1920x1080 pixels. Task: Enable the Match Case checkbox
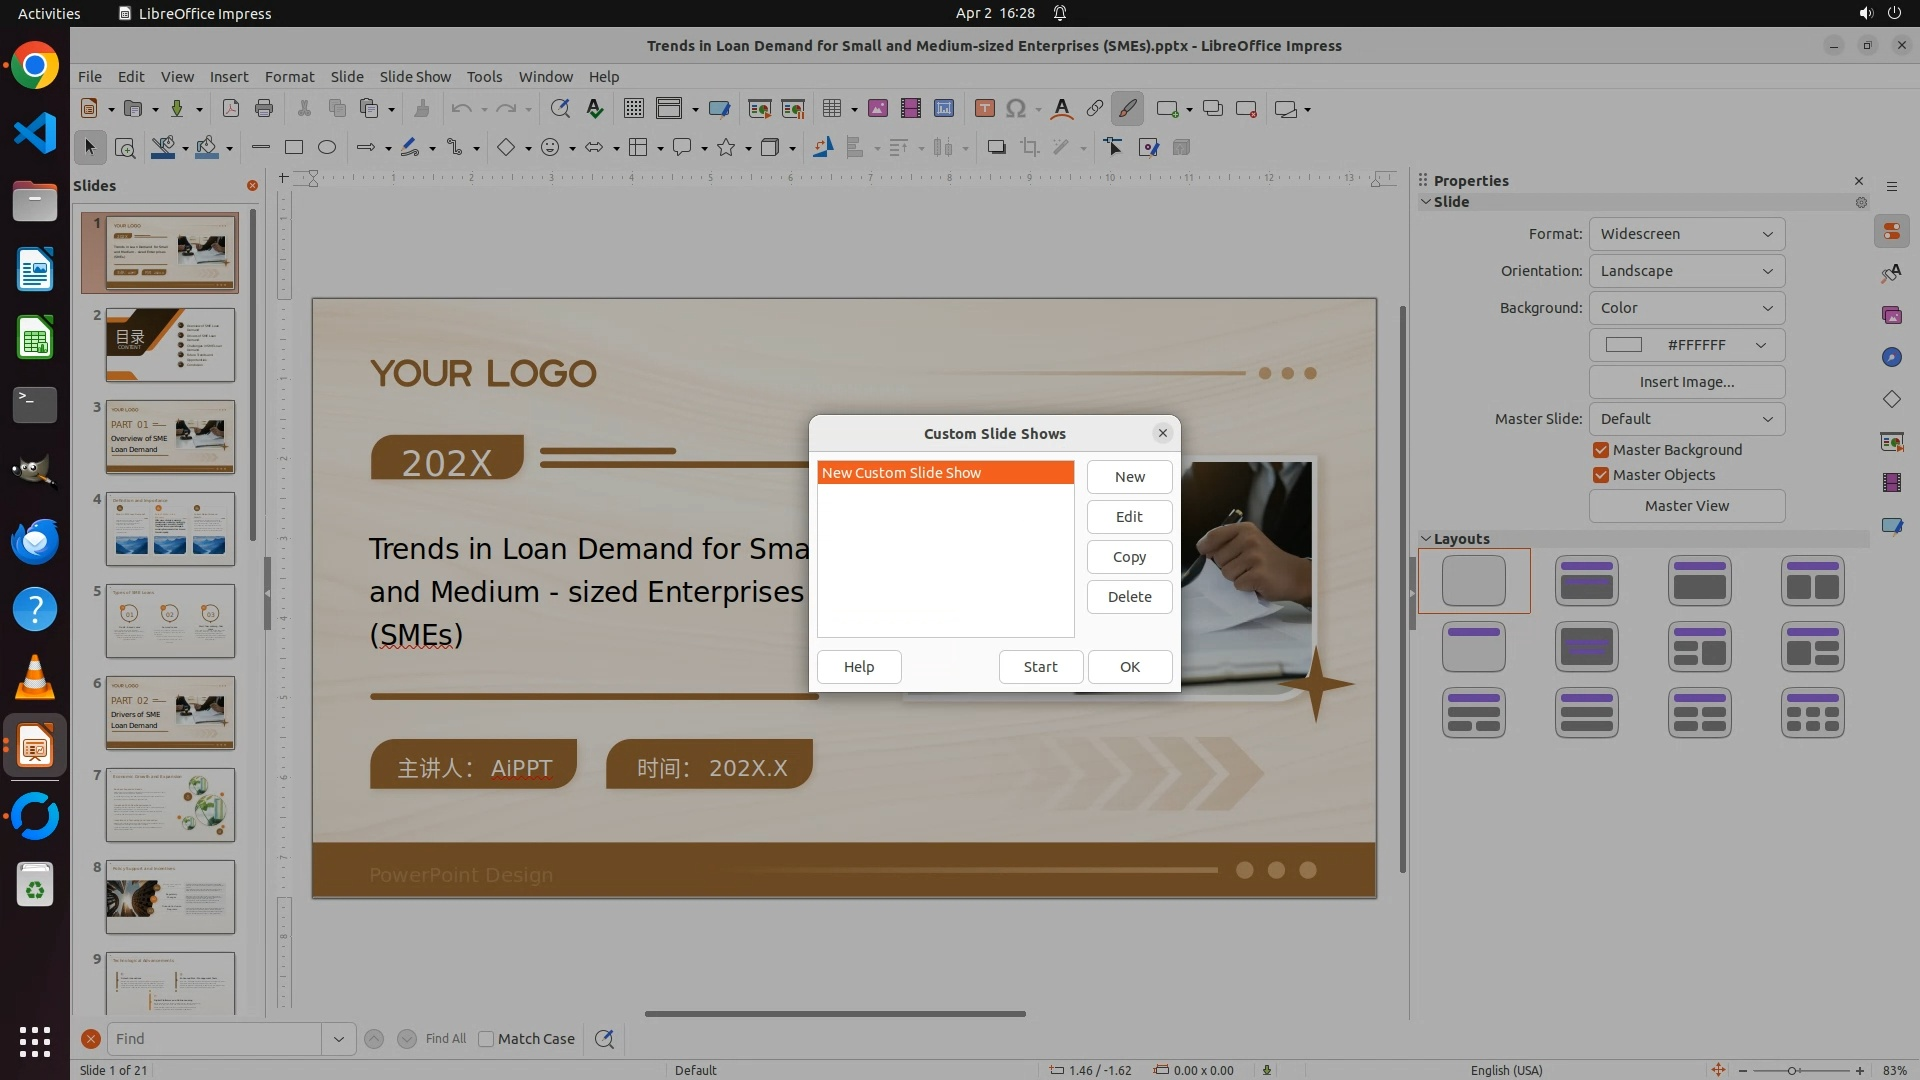click(x=486, y=1039)
